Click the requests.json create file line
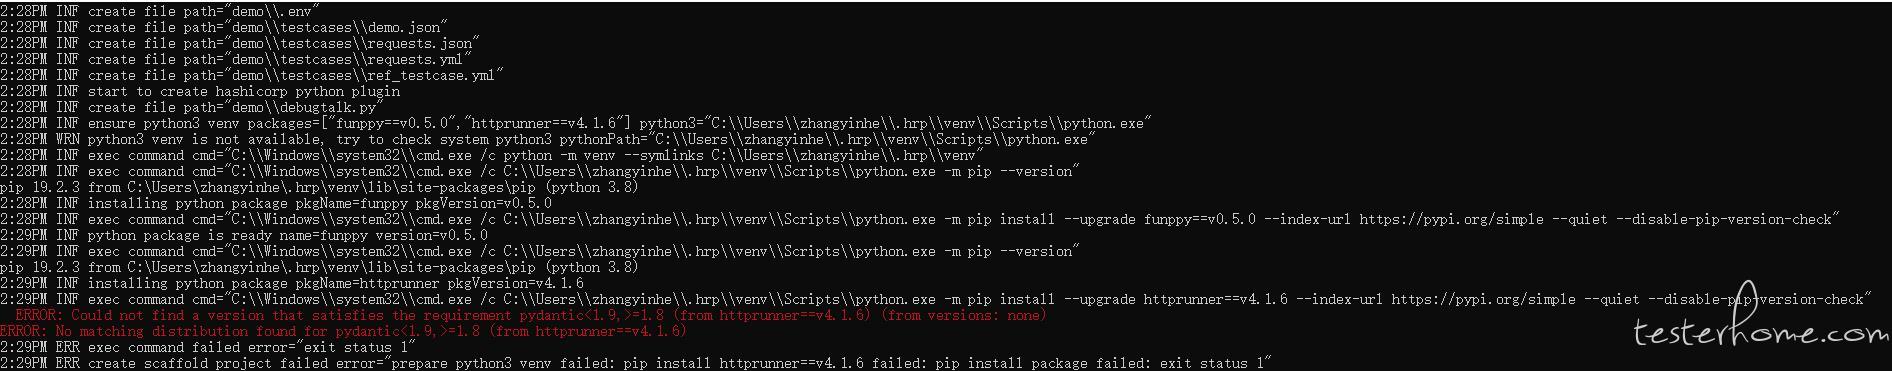Screen dimensions: 1892x371 tap(240, 43)
